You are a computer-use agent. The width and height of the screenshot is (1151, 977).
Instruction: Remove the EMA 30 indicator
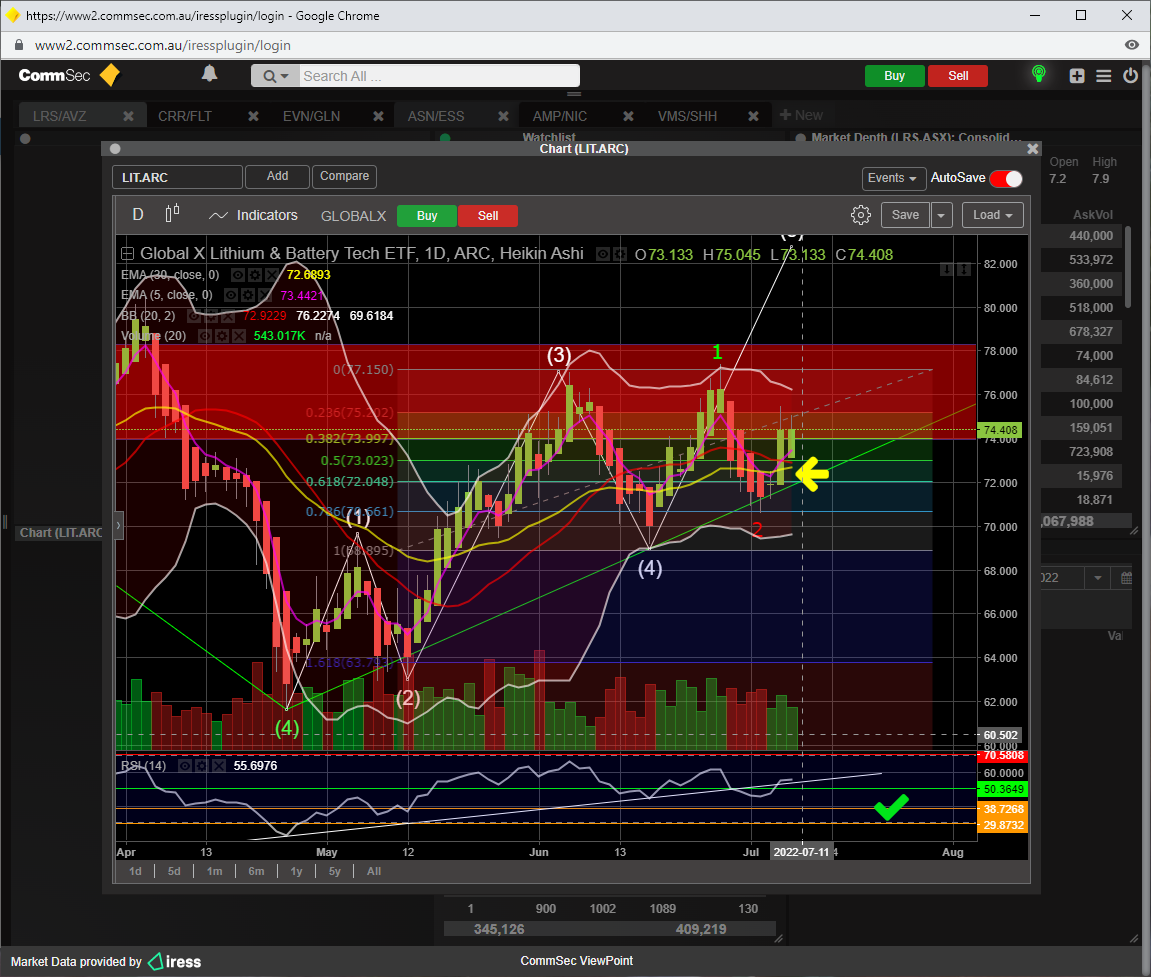coord(271,275)
